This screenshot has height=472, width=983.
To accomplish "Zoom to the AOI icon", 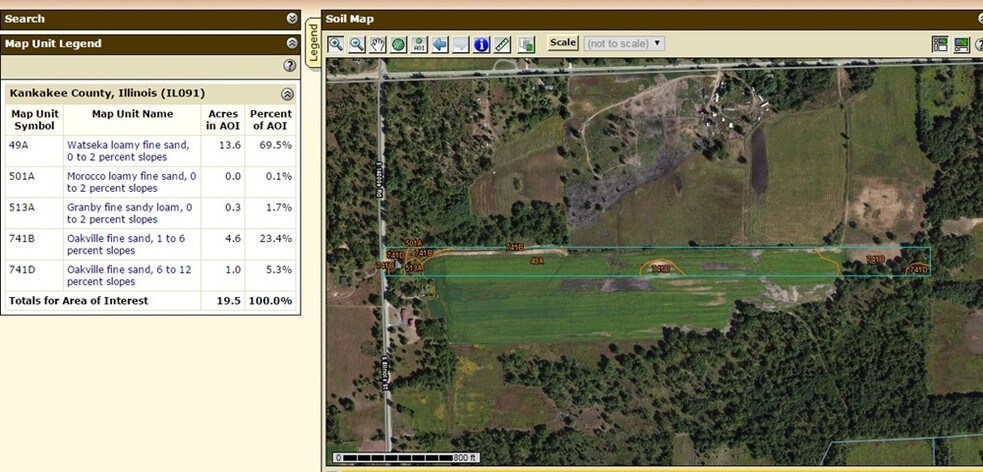I will [420, 44].
